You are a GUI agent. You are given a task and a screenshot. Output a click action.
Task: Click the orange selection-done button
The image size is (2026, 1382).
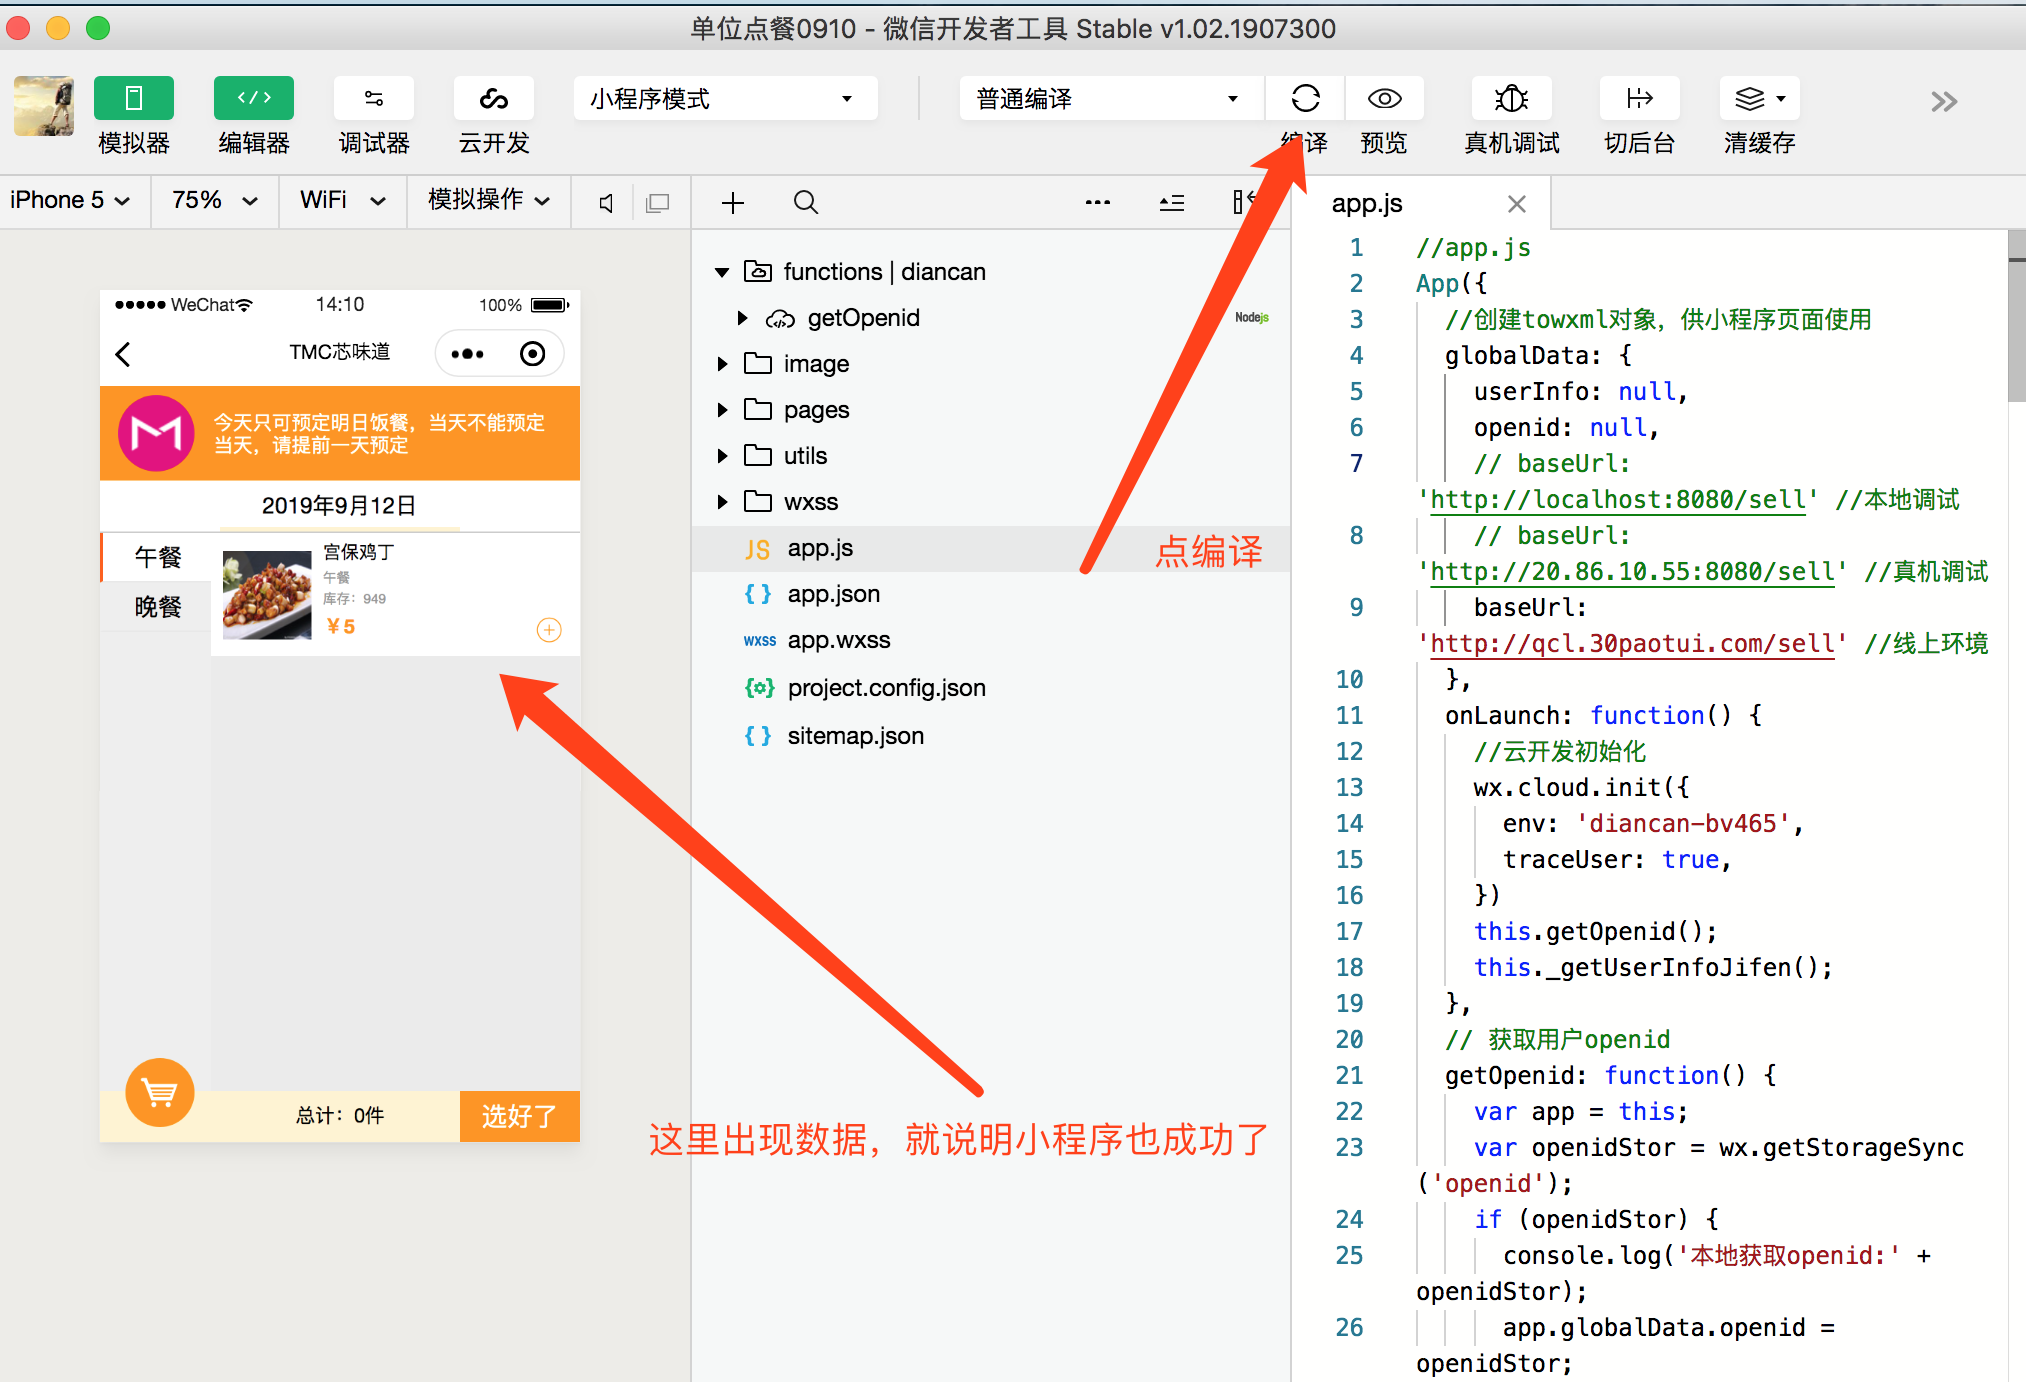pos(519,1116)
